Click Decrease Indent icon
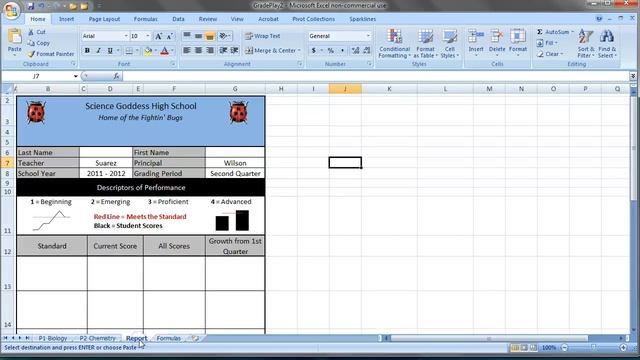 click(223, 51)
